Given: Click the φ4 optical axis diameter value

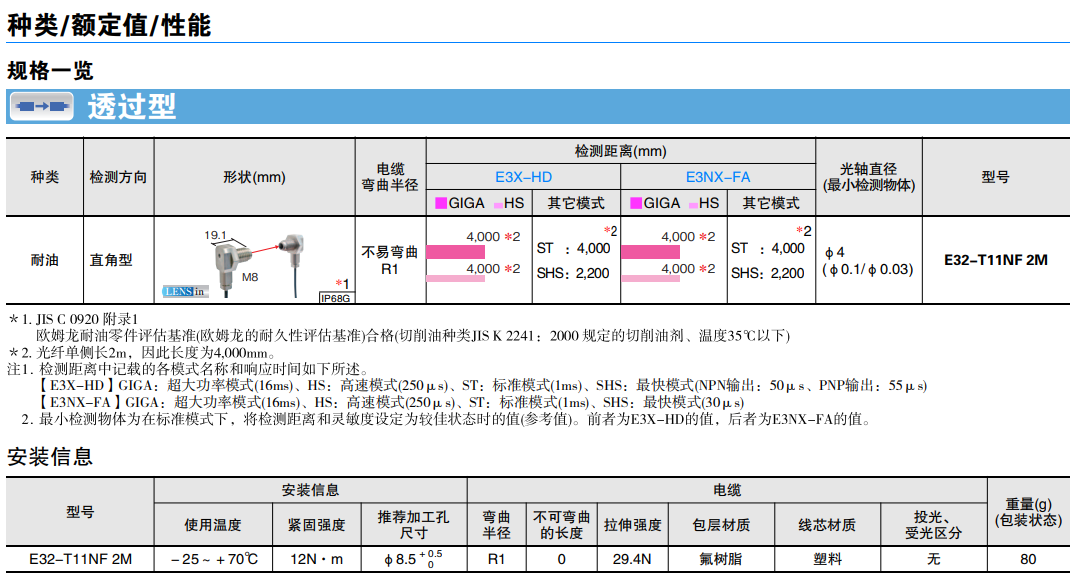Looking at the screenshot, I should point(835,252).
